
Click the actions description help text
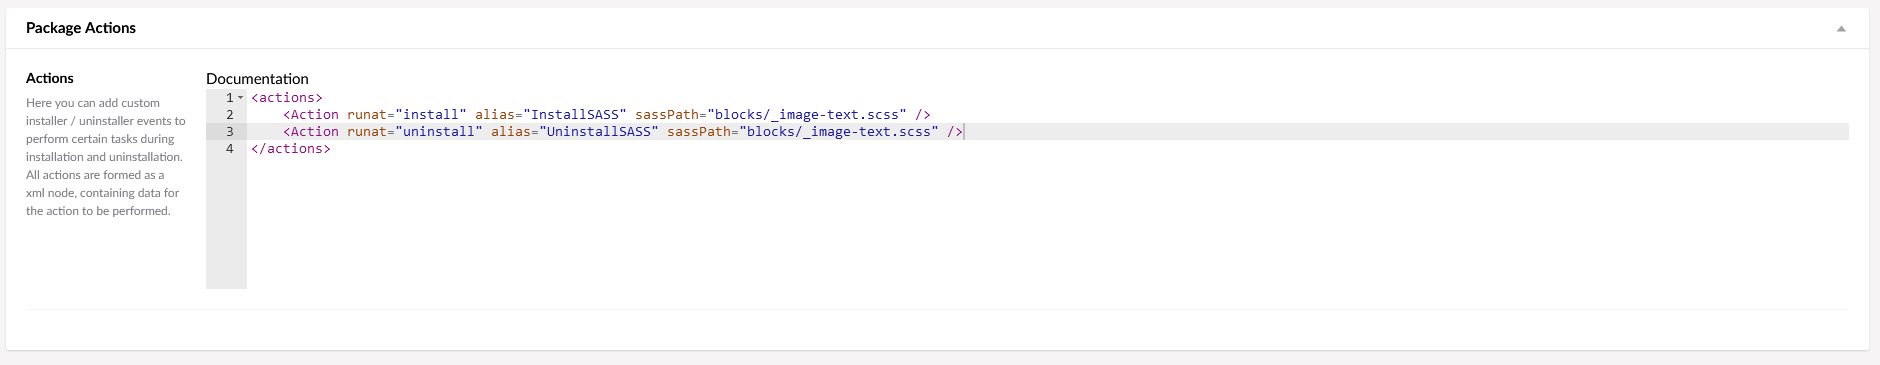coord(105,157)
